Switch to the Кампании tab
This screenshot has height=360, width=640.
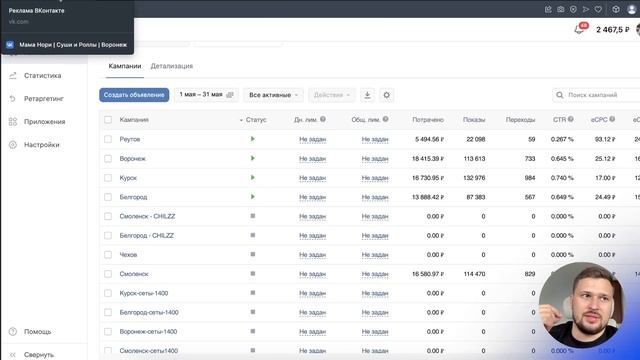(125, 66)
